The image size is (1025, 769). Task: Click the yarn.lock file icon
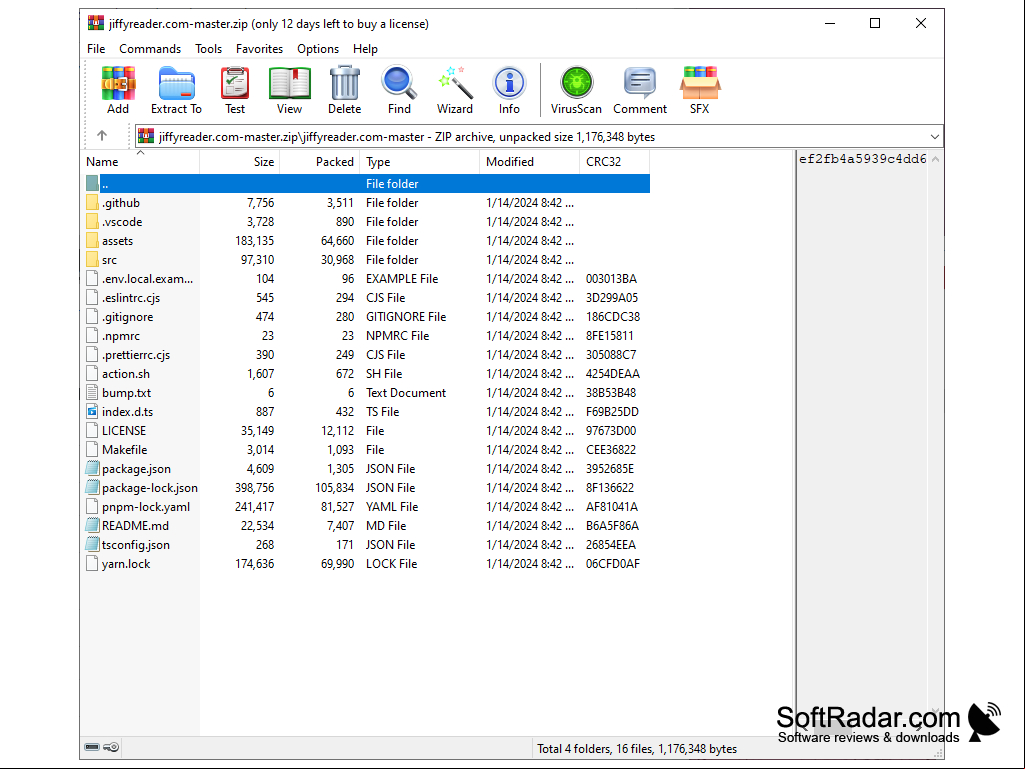click(x=92, y=563)
